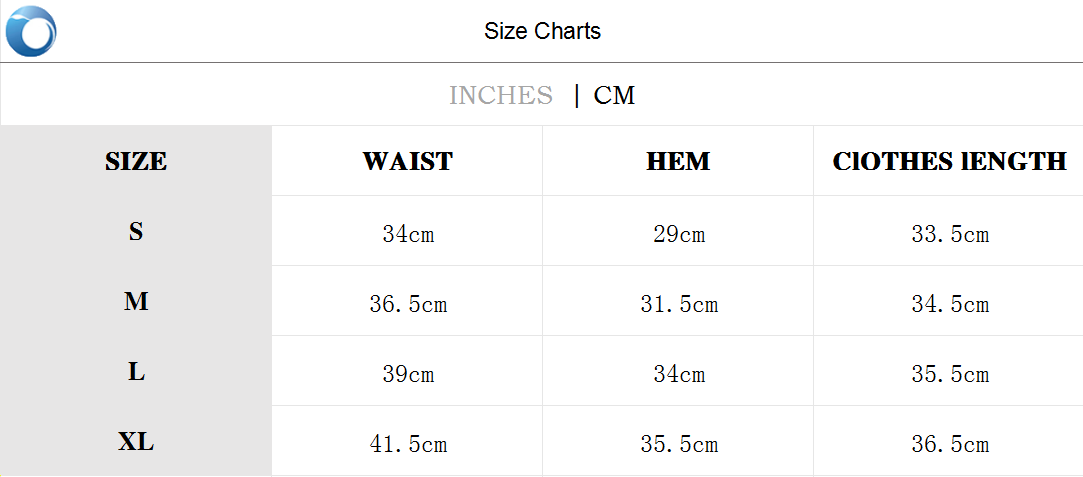Click the 33.5cm clothes length value
Image resolution: width=1083 pixels, height=477 pixels.
[x=950, y=235]
